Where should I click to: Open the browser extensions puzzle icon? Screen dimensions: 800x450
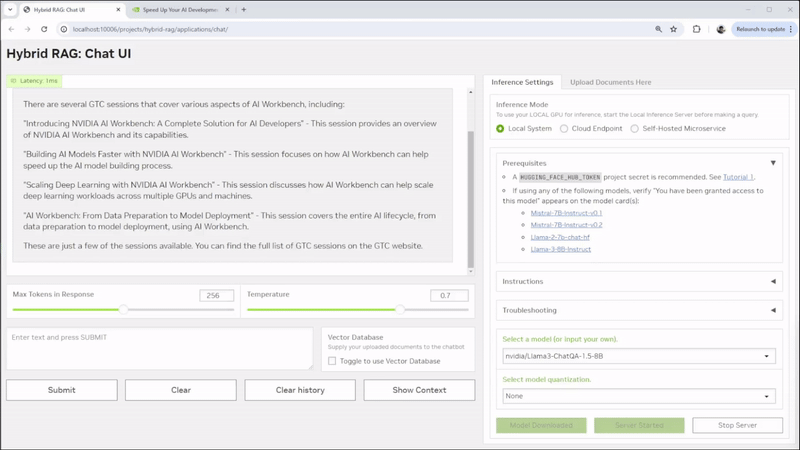click(x=696, y=29)
